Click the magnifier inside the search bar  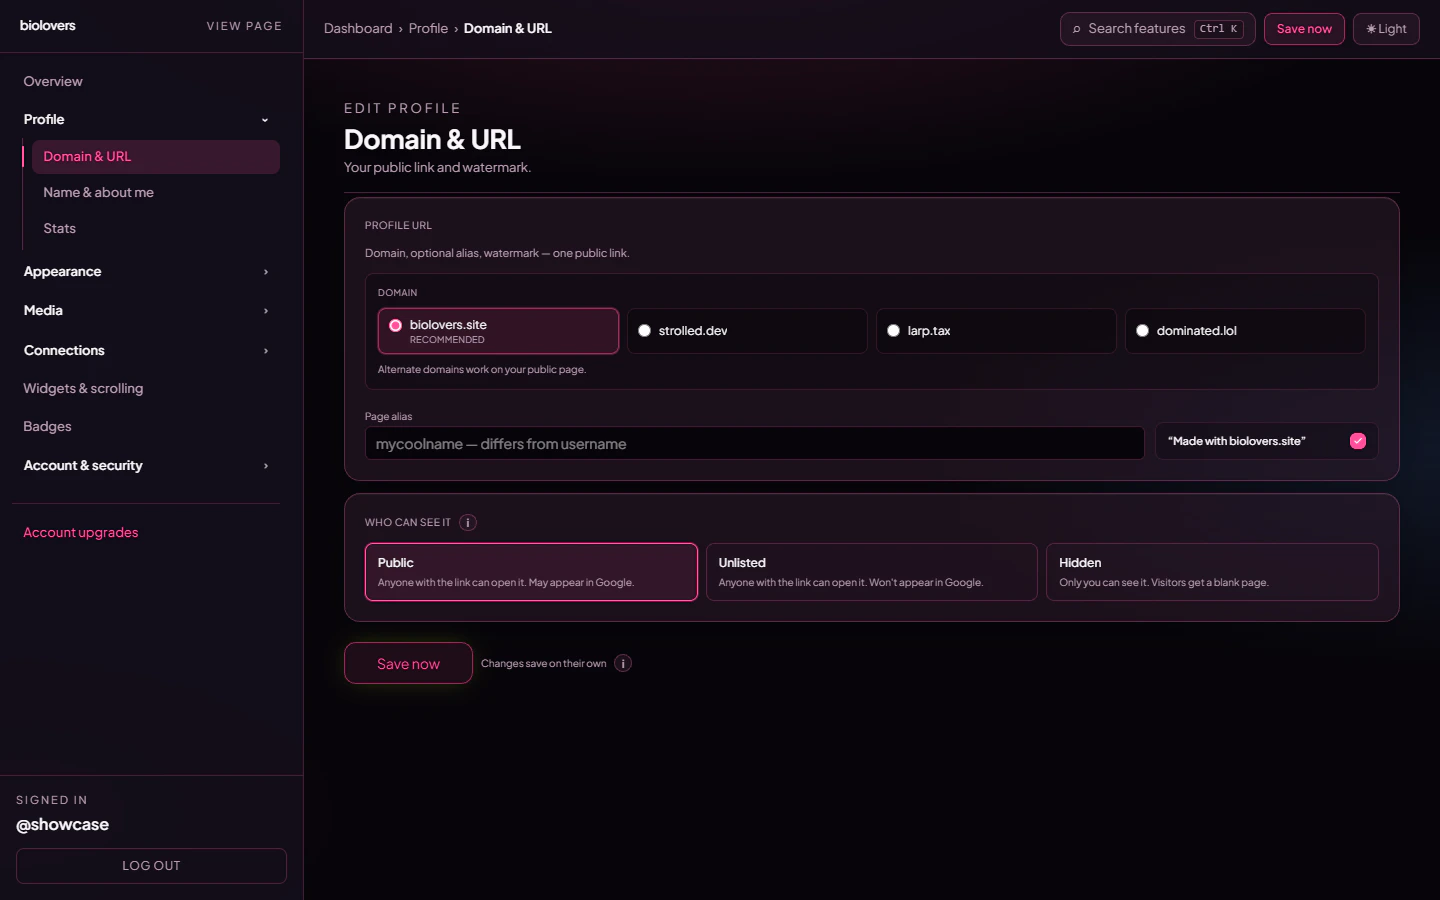click(x=1075, y=29)
